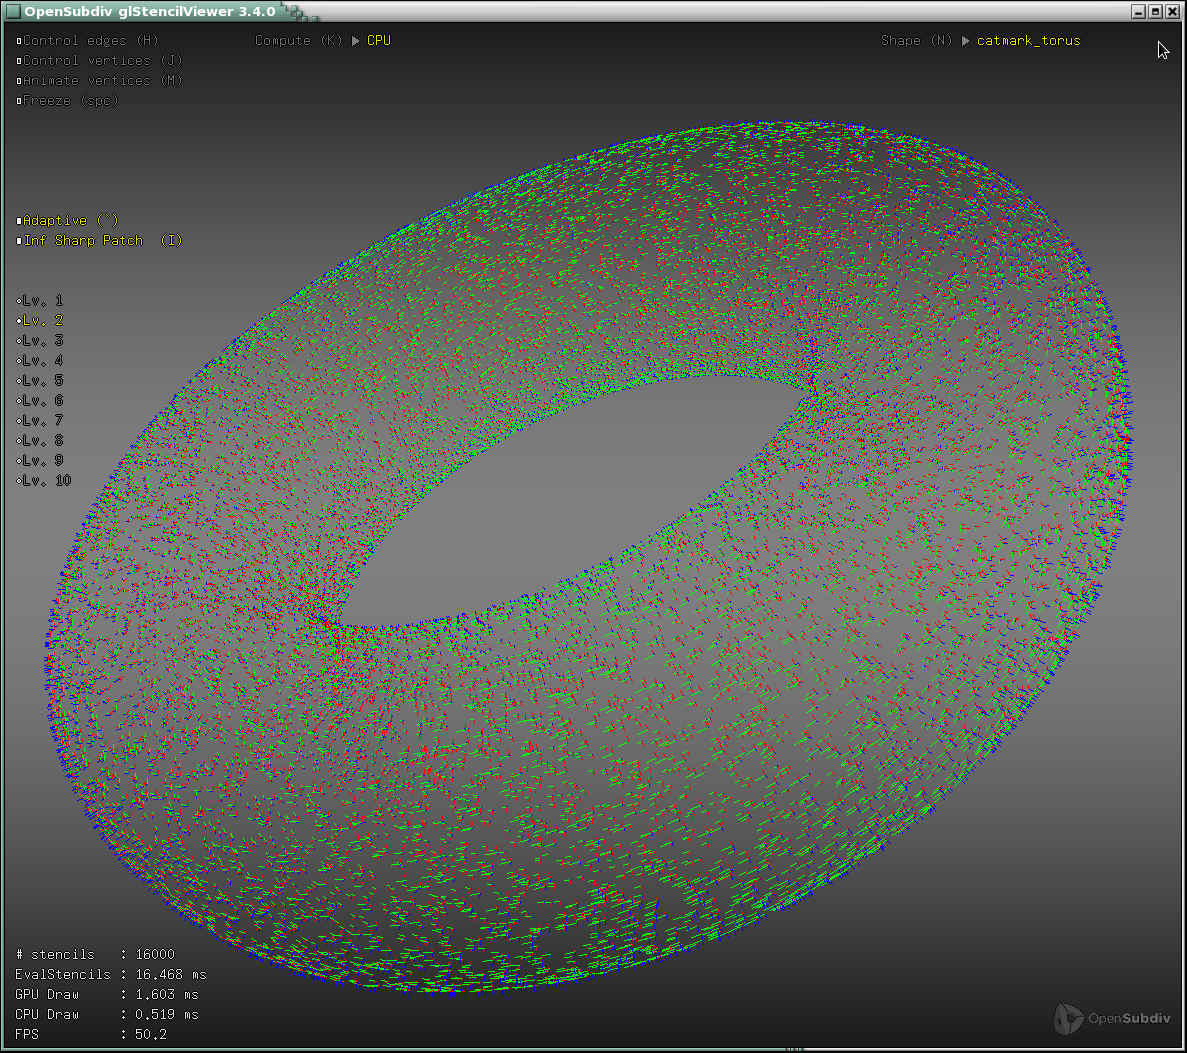The image size is (1187, 1053).
Task: Disable the Adaptive checkbox
Action: tap(19, 221)
